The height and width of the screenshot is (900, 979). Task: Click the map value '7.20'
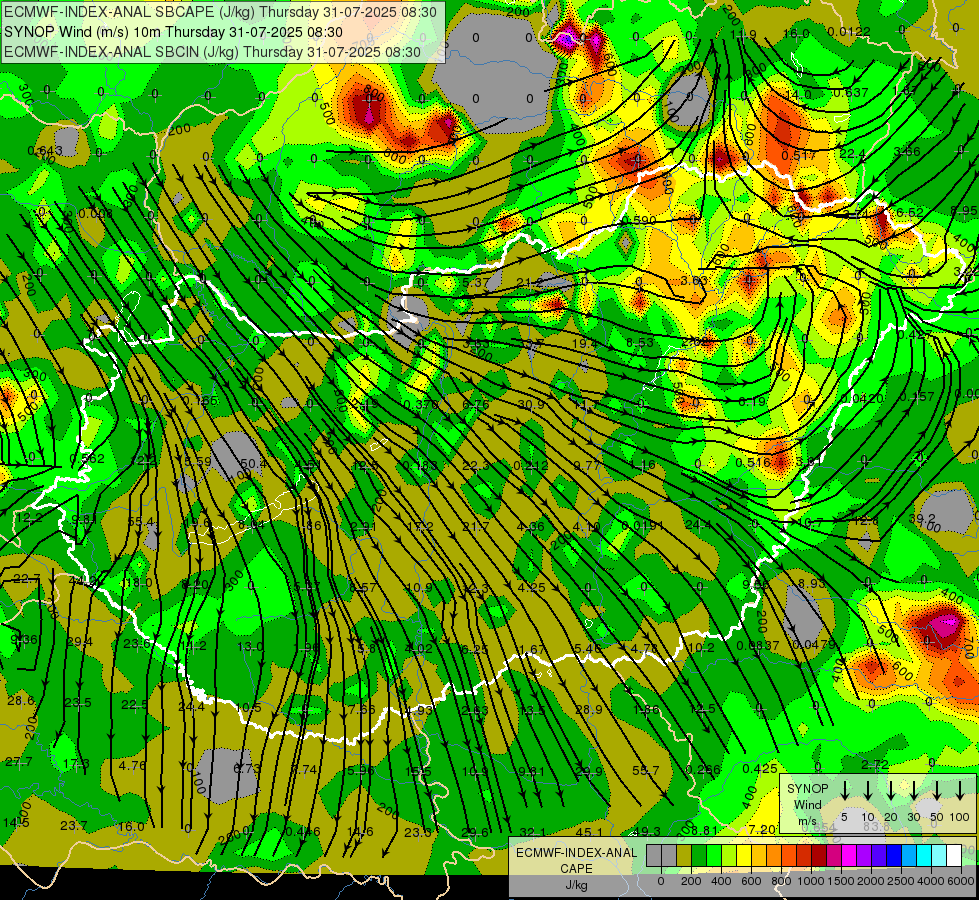(761, 829)
